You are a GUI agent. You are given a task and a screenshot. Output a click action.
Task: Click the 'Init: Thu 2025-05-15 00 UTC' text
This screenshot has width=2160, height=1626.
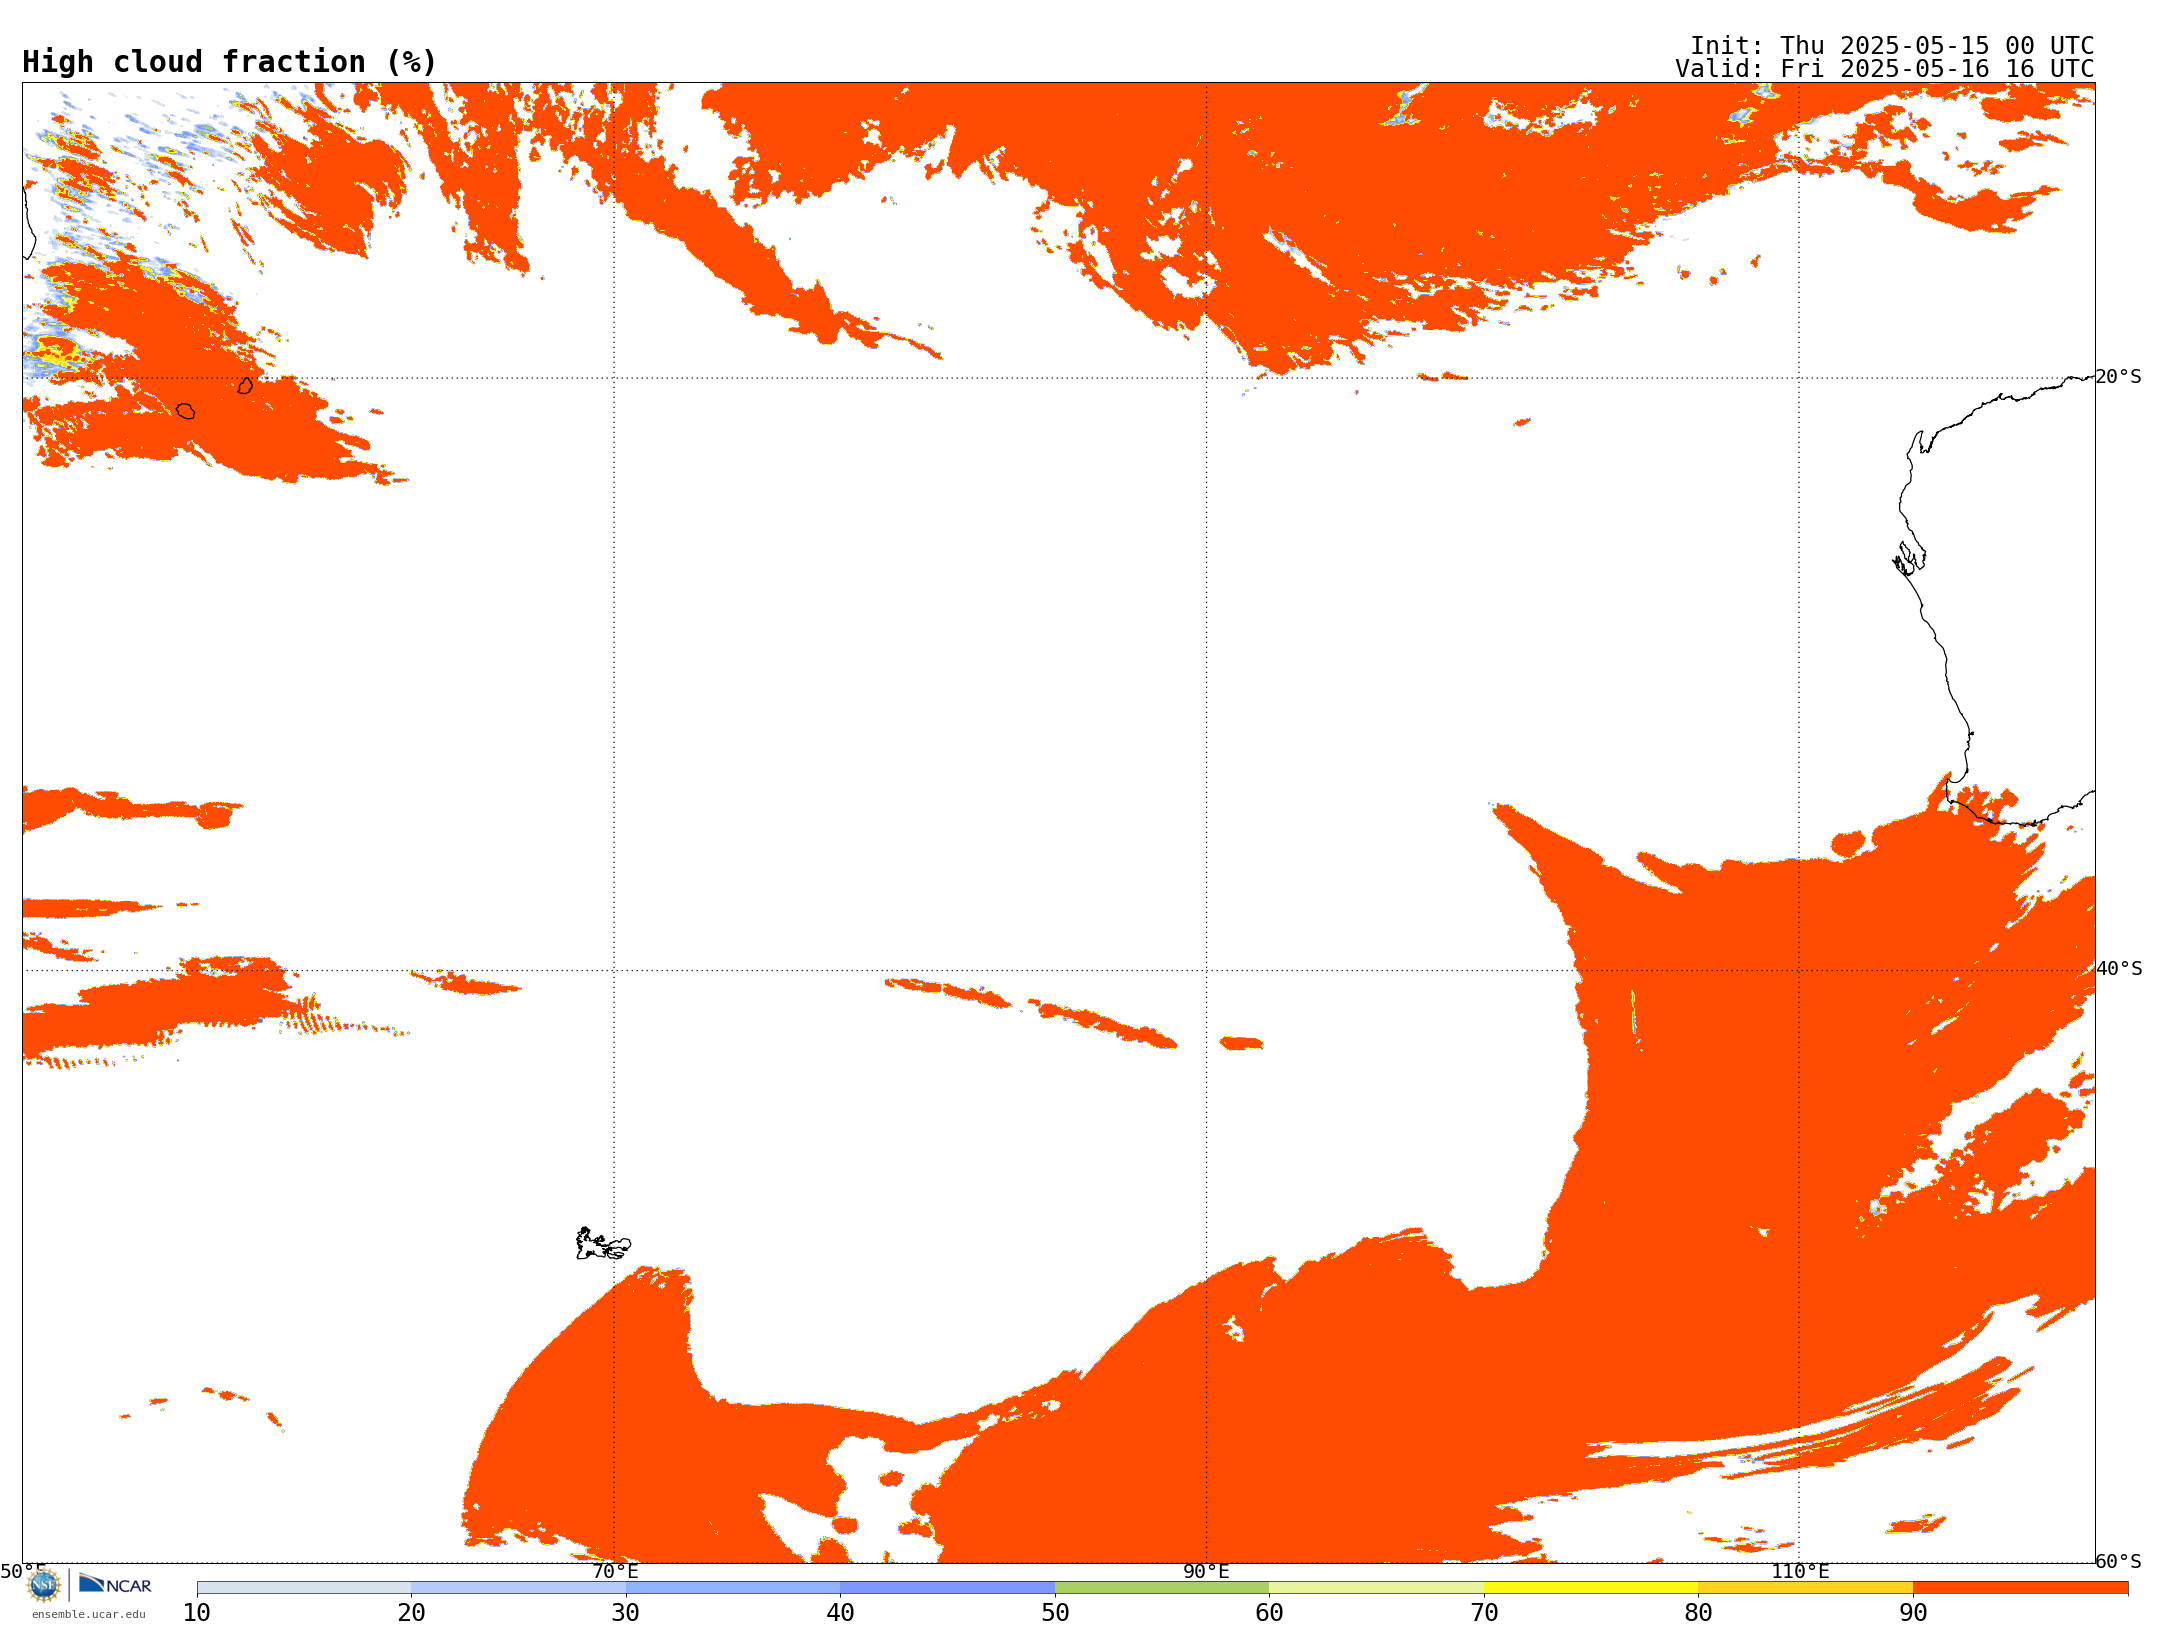tap(1892, 46)
